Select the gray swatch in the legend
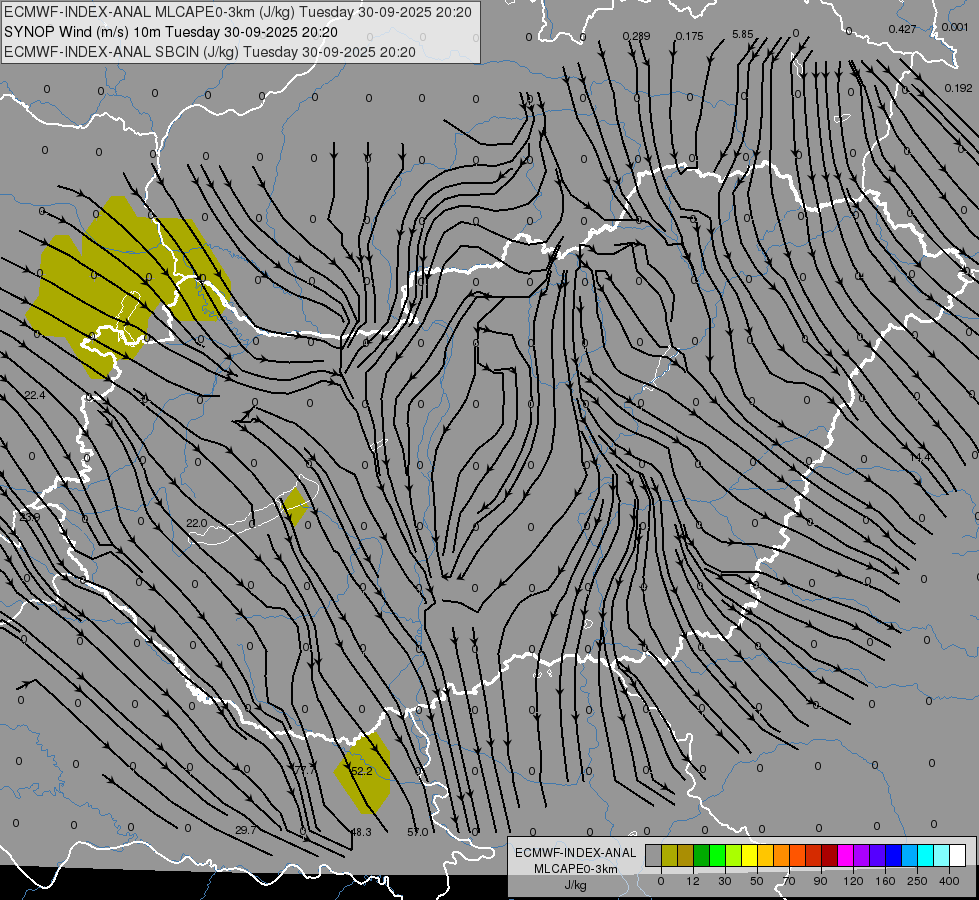This screenshot has height=900, width=979. coord(653,855)
